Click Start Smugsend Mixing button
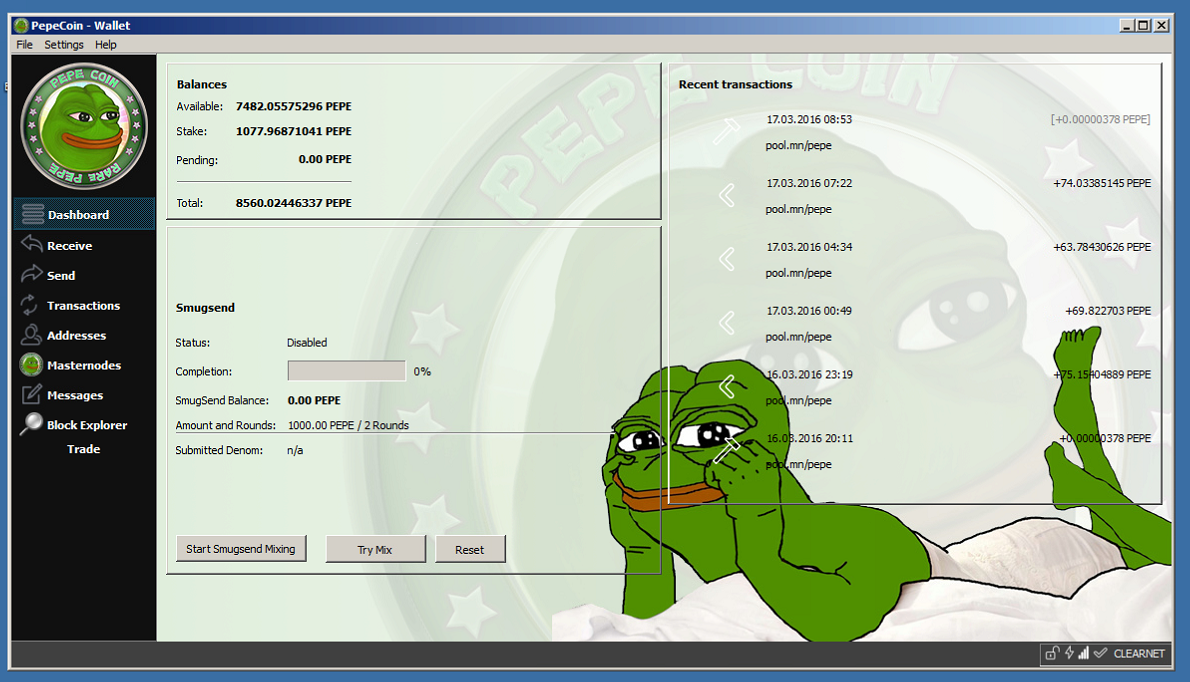The image size is (1190, 682). pyautogui.click(x=241, y=548)
